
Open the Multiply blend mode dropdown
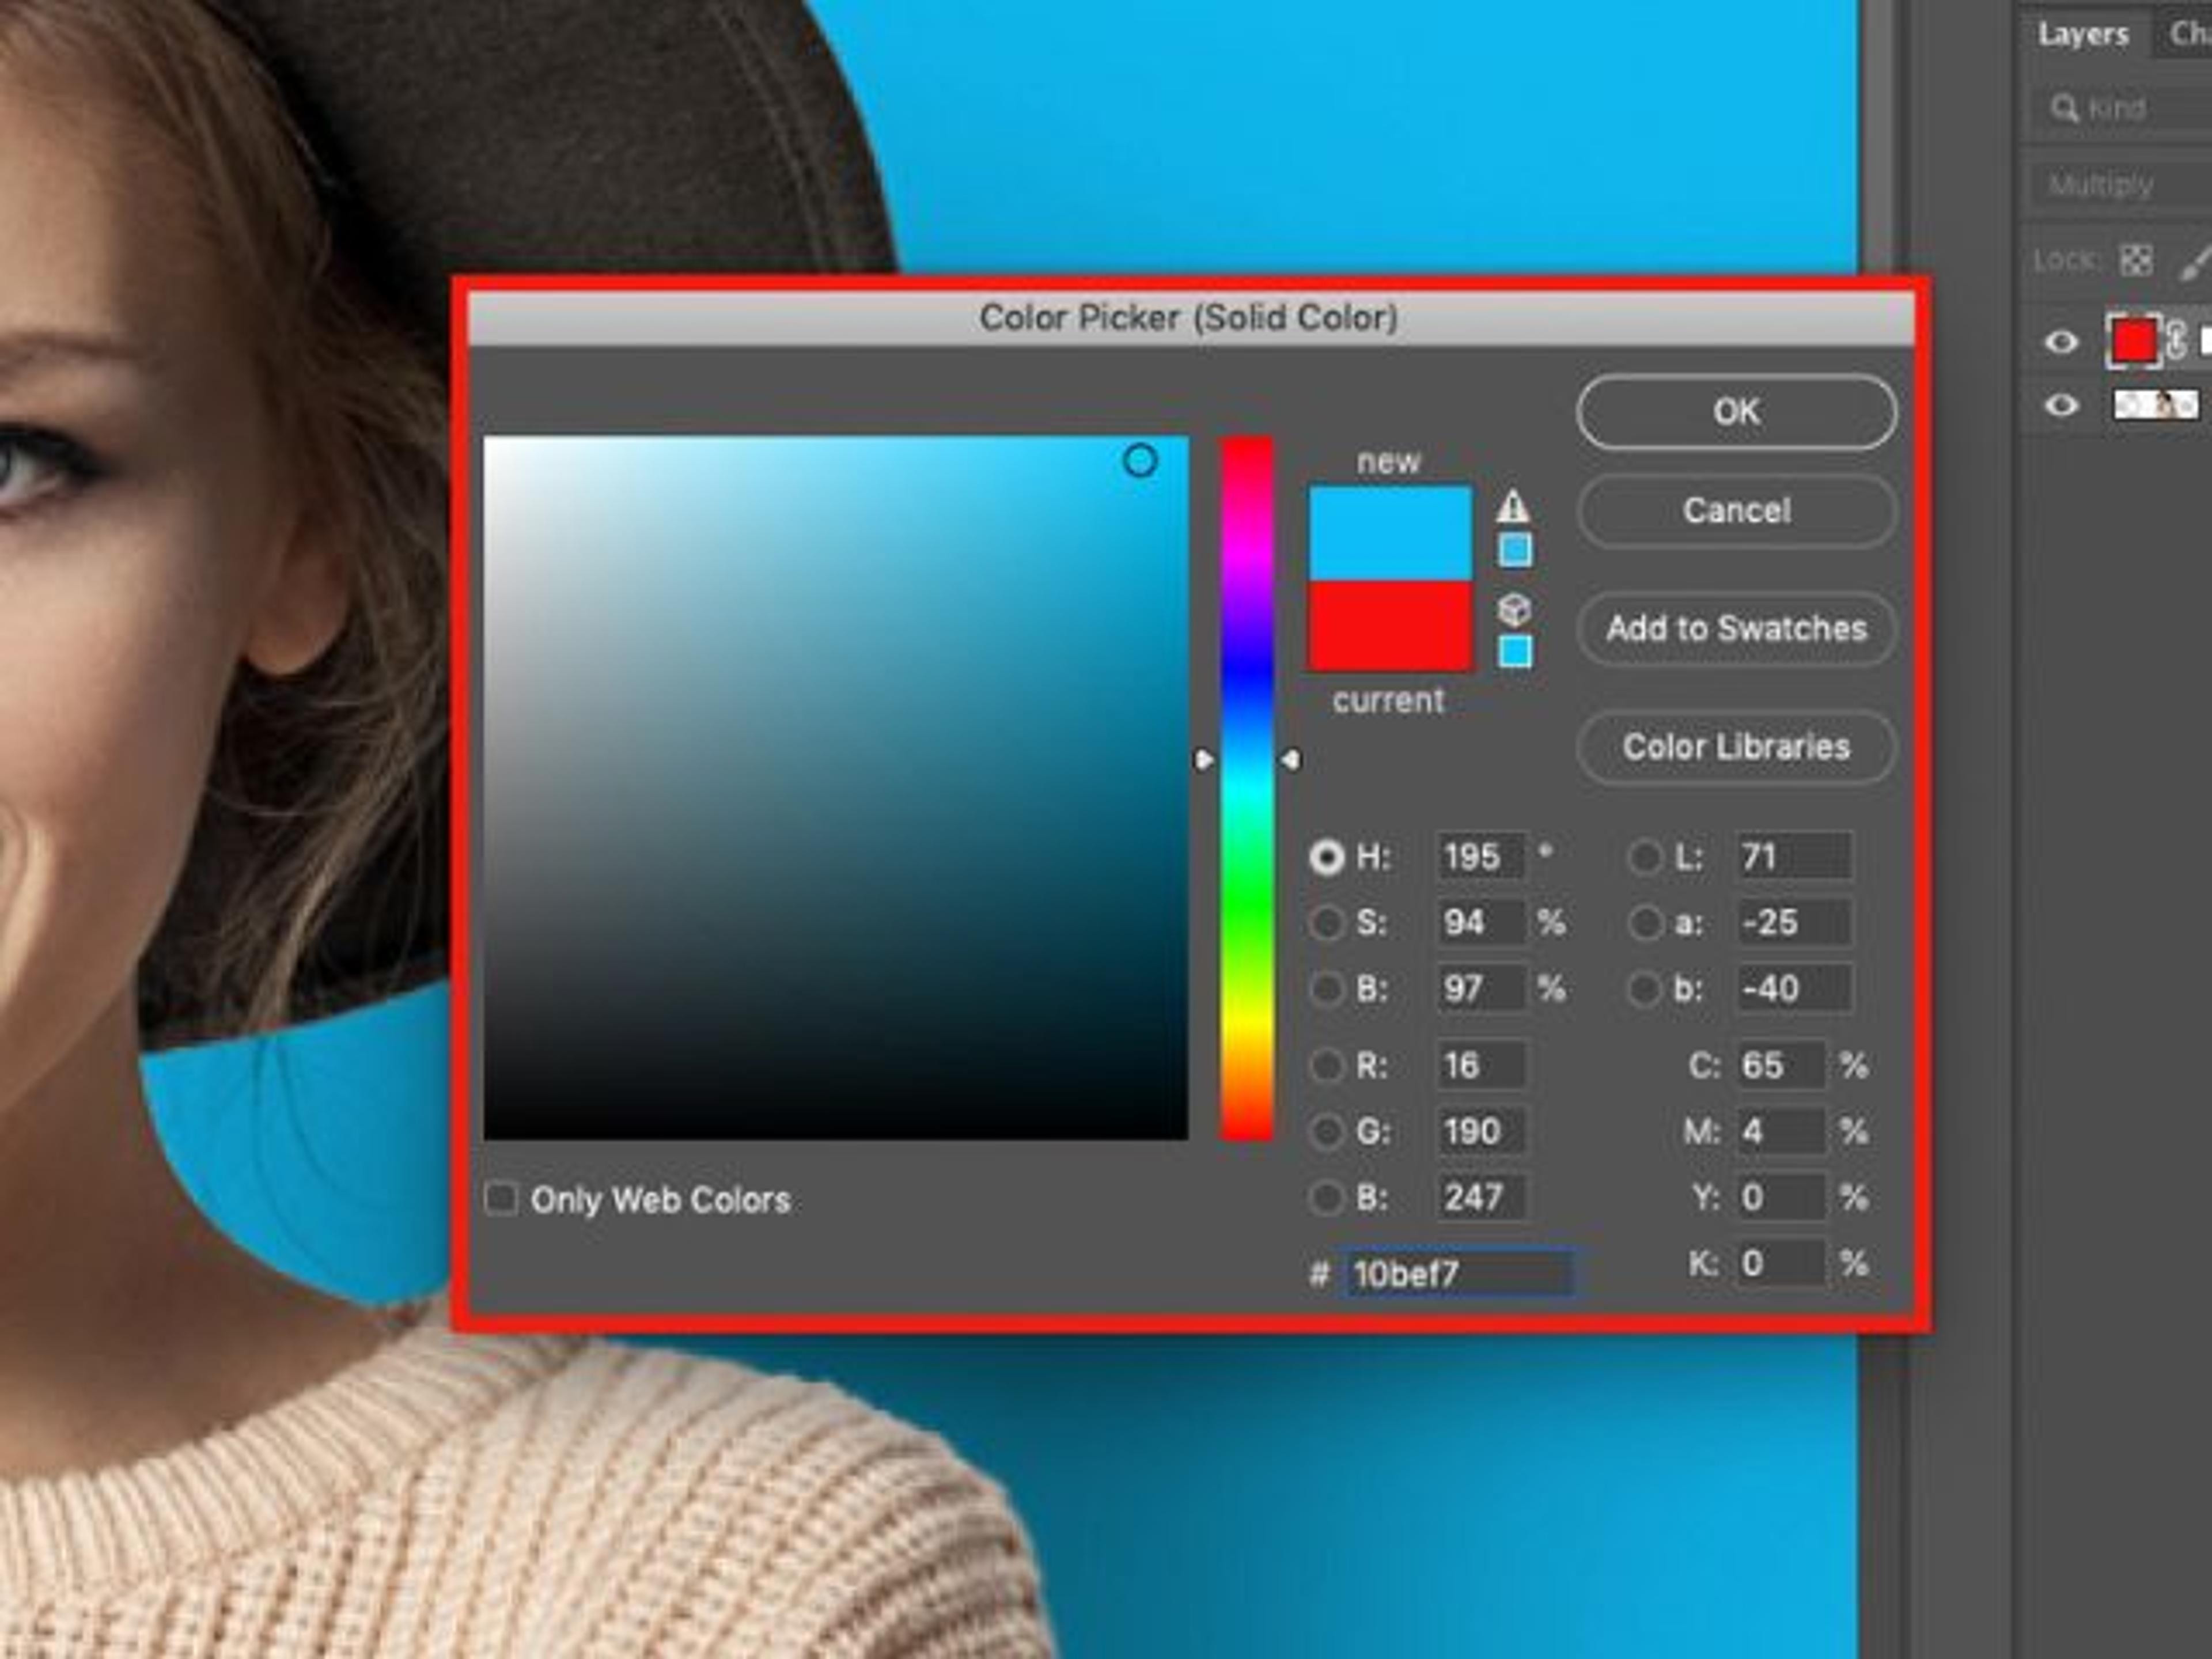pyautogui.click(x=2120, y=185)
